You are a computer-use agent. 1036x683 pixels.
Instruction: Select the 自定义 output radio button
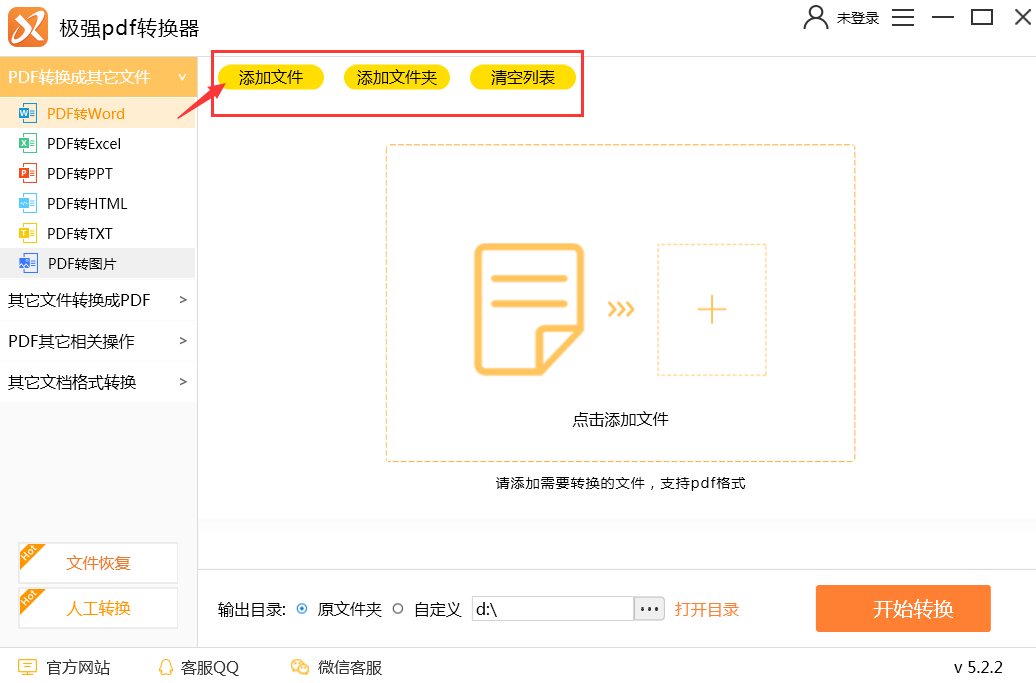(x=398, y=609)
